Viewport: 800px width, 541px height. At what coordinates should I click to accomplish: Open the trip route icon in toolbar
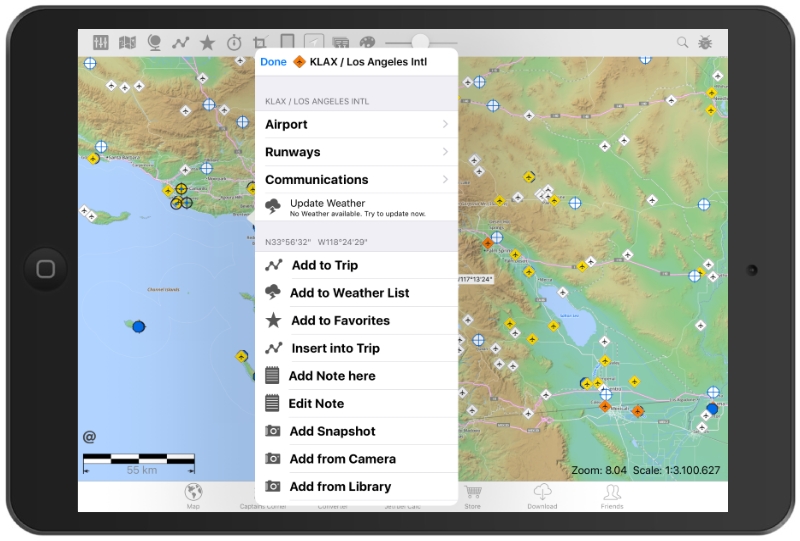point(181,43)
